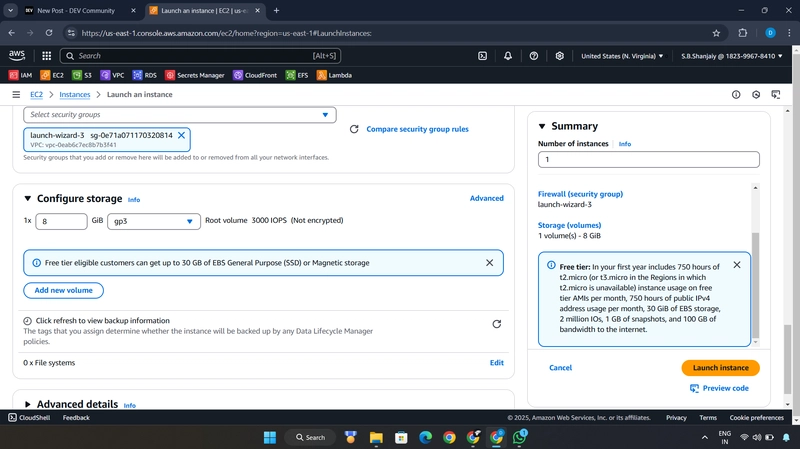Open the AWS home logo
This screenshot has width=800, height=449.
click(x=17, y=56)
